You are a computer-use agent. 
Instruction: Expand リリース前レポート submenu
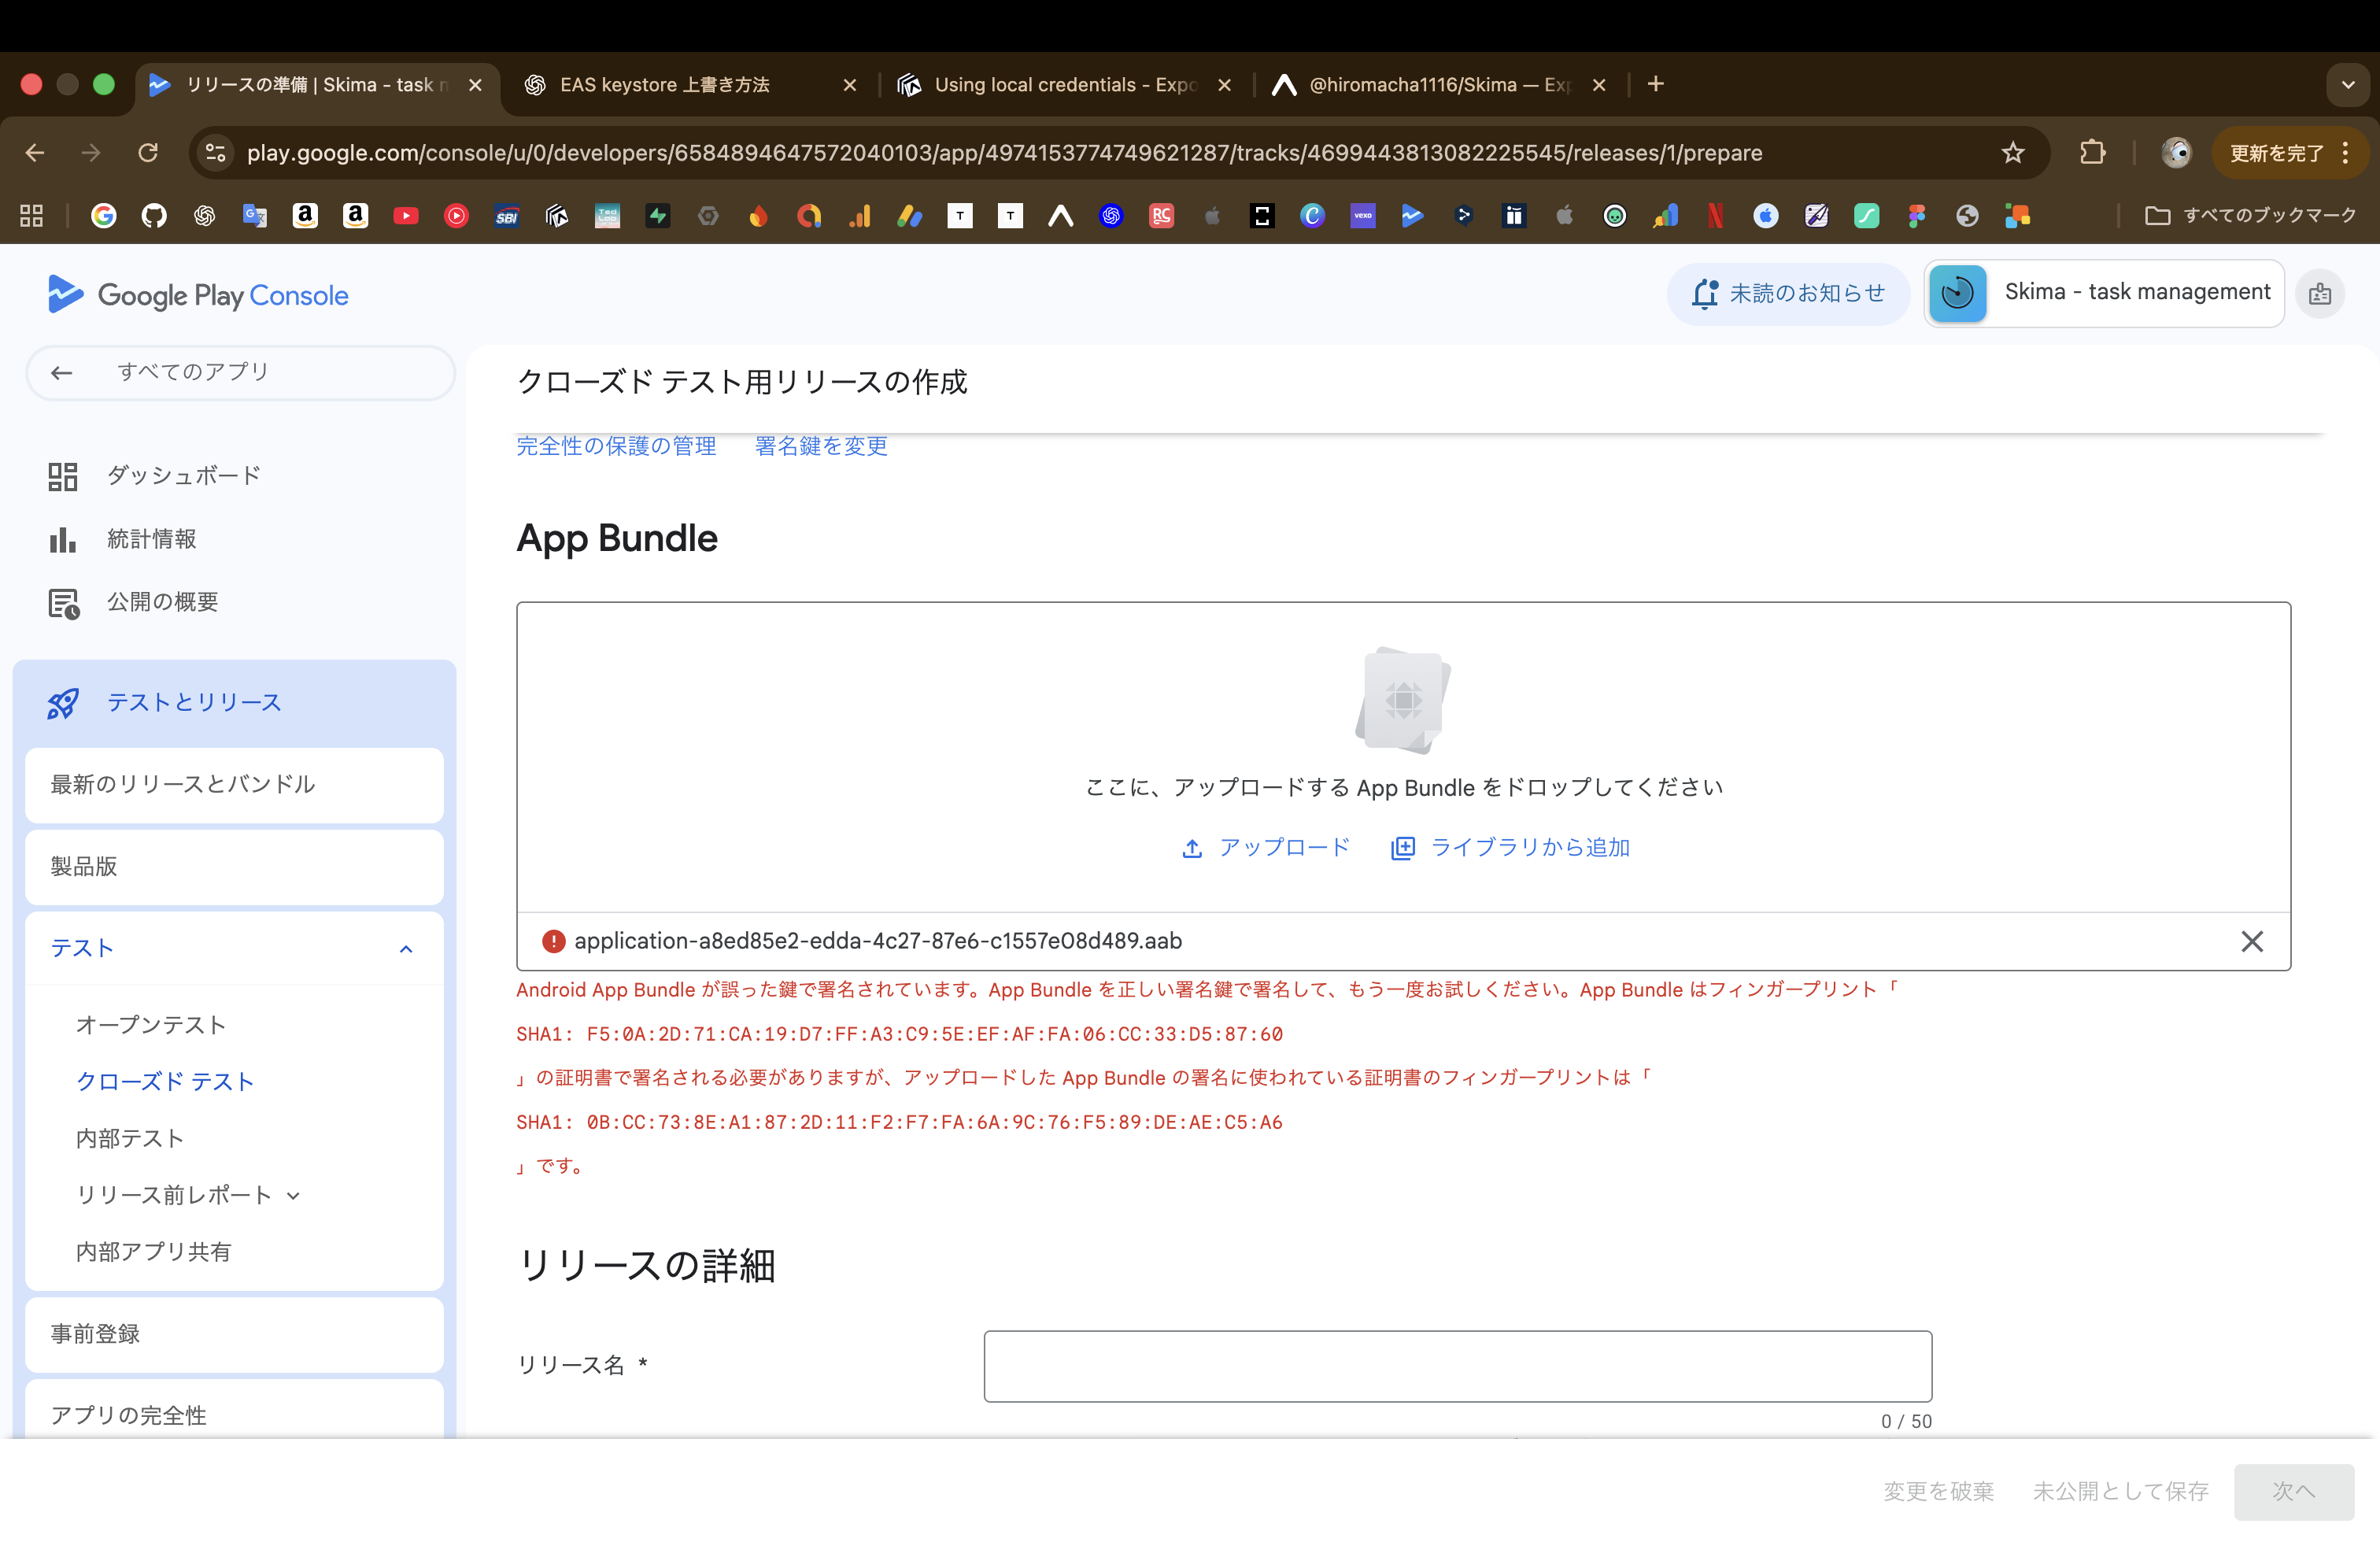click(x=291, y=1195)
